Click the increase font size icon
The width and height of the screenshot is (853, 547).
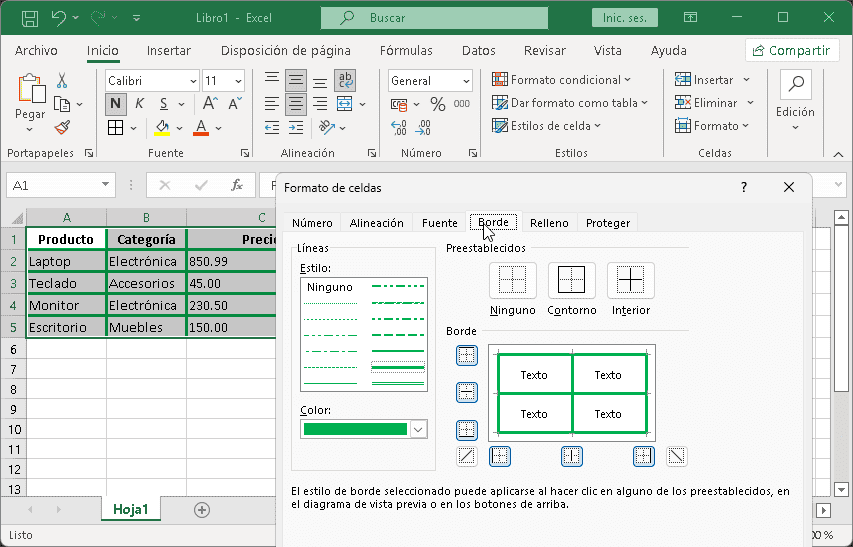coord(209,104)
